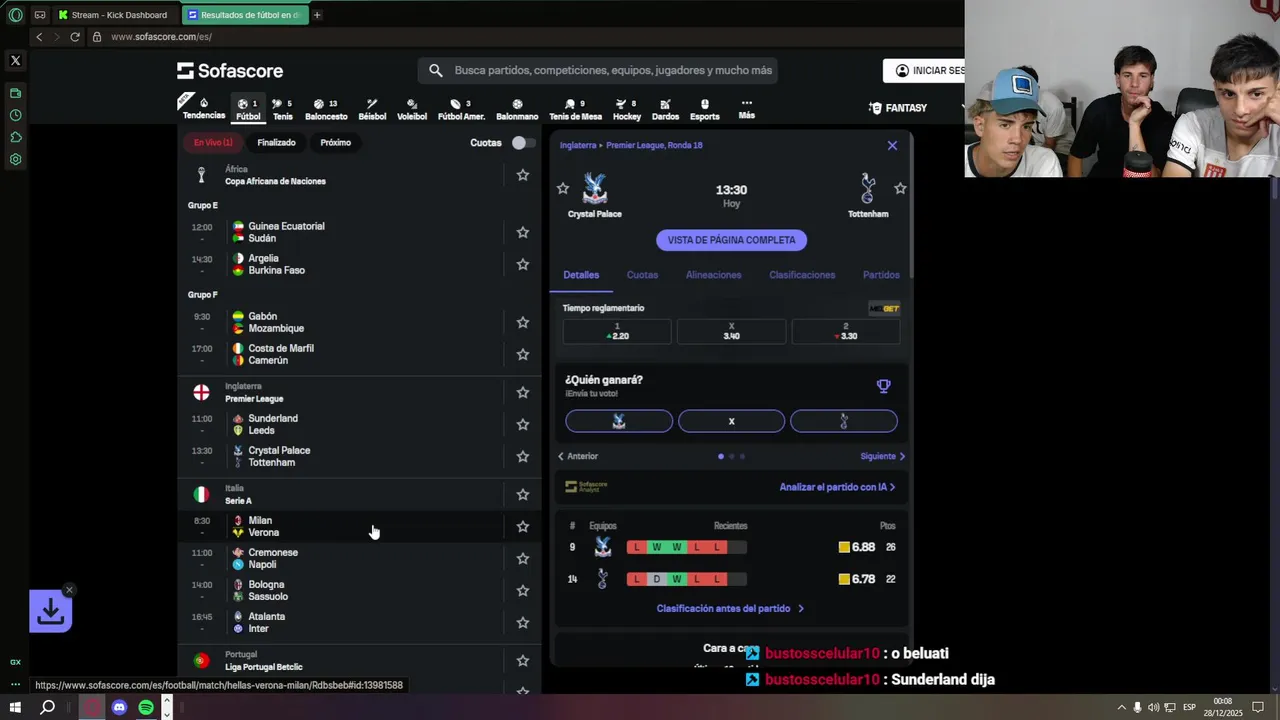Filter matches by Finalizado
The image size is (1280, 720).
click(276, 143)
